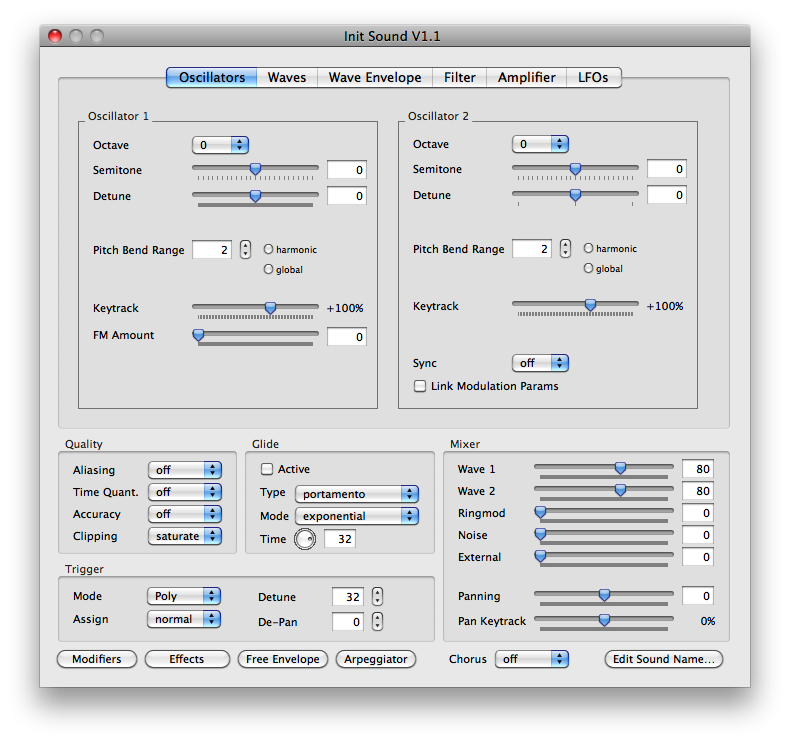The image size is (790, 742).
Task: Click the Ringmod mixer slider
Action: (x=604, y=512)
